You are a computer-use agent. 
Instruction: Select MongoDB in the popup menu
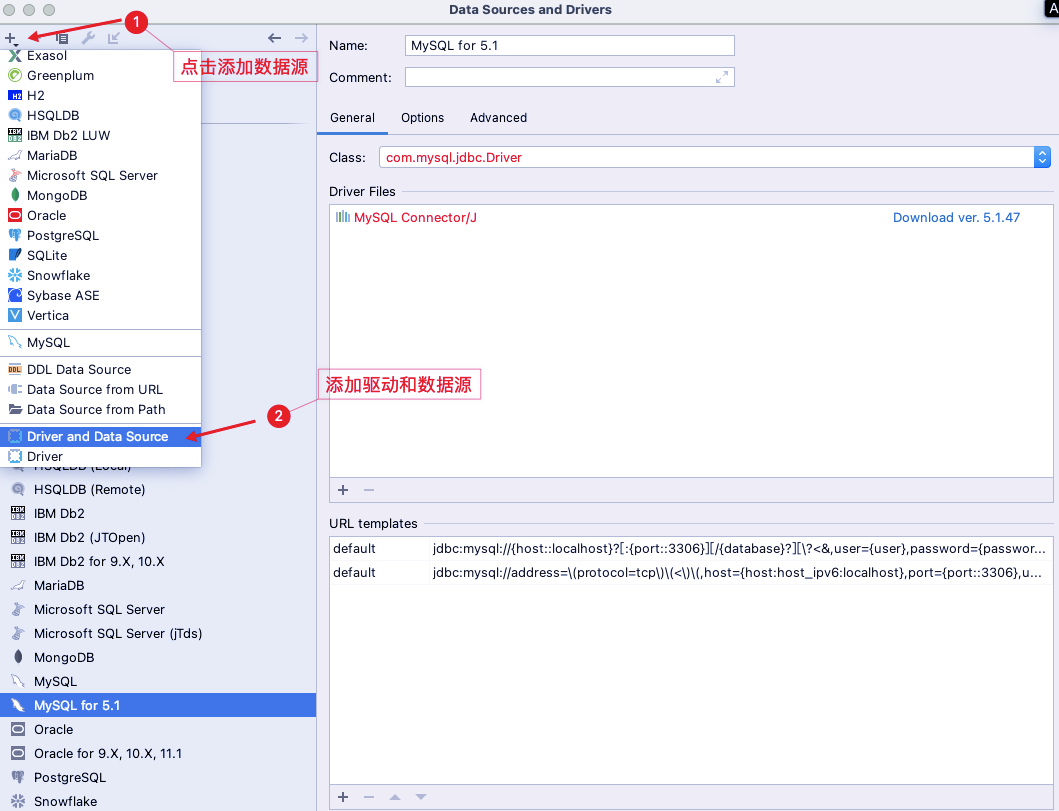pyautogui.click(x=101, y=196)
